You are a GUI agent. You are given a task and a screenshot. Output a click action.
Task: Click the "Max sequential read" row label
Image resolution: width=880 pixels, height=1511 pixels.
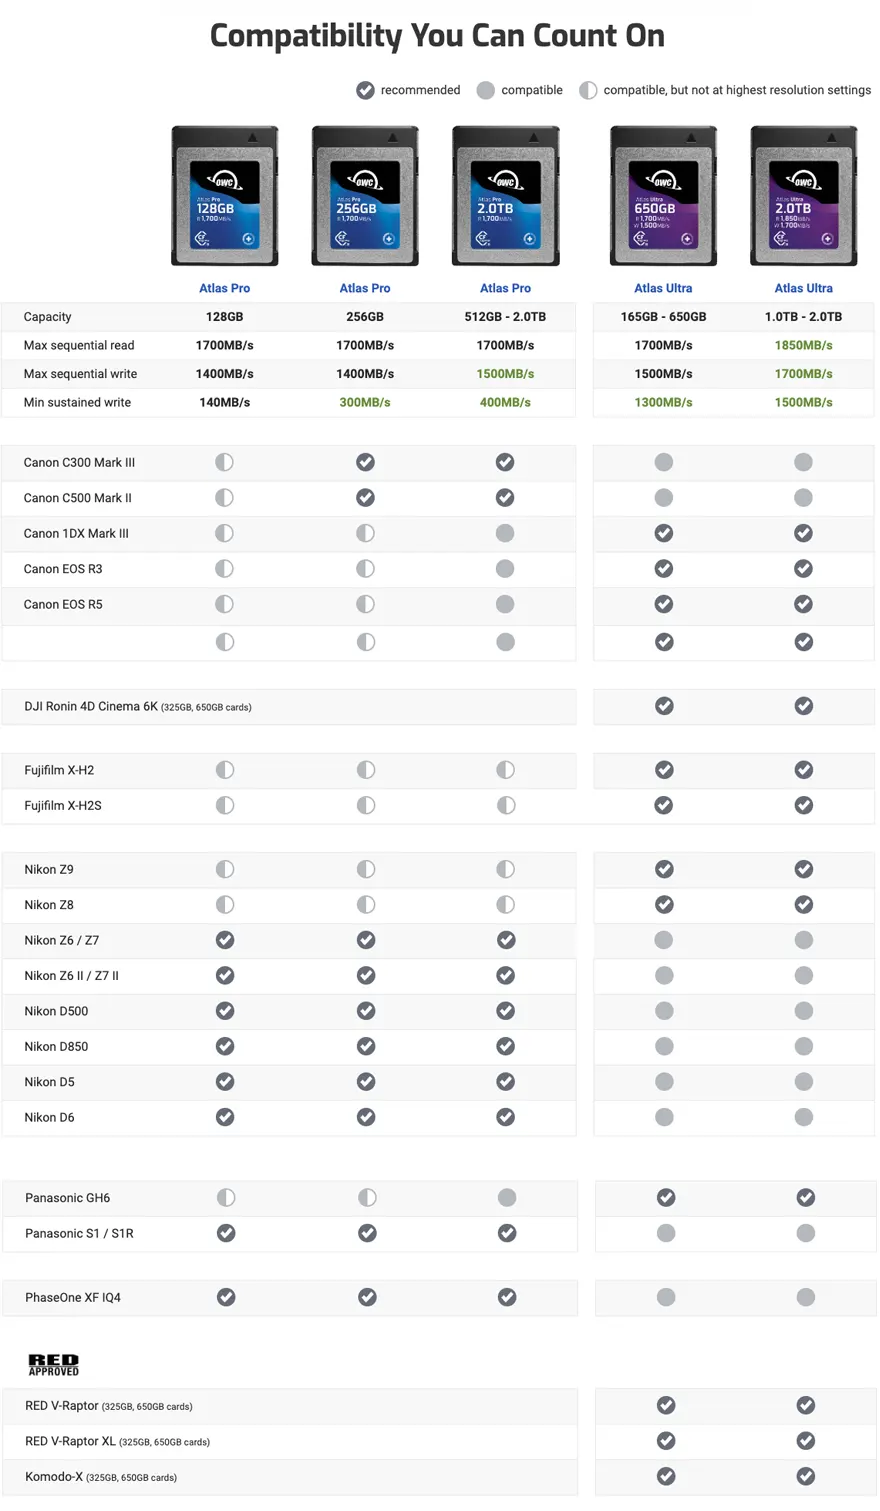click(x=79, y=345)
